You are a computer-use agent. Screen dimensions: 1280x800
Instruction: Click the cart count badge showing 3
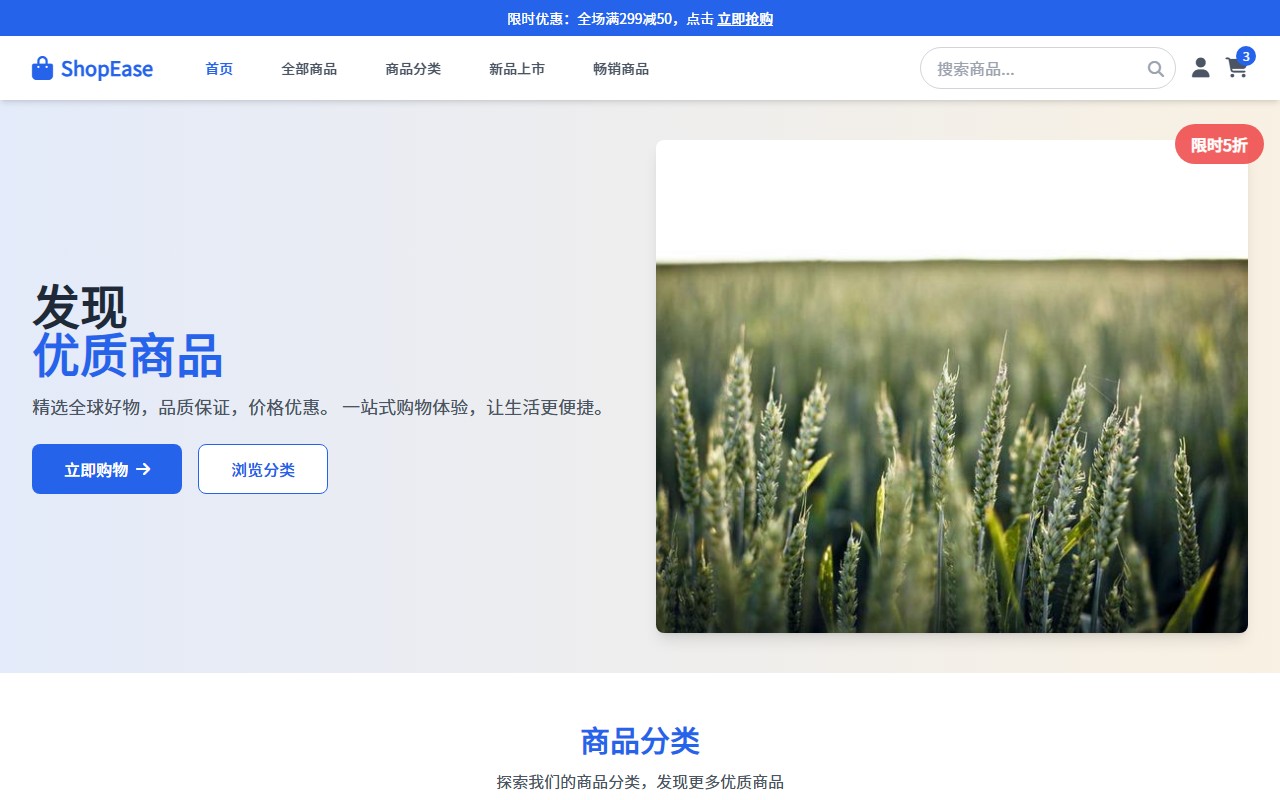click(1246, 56)
